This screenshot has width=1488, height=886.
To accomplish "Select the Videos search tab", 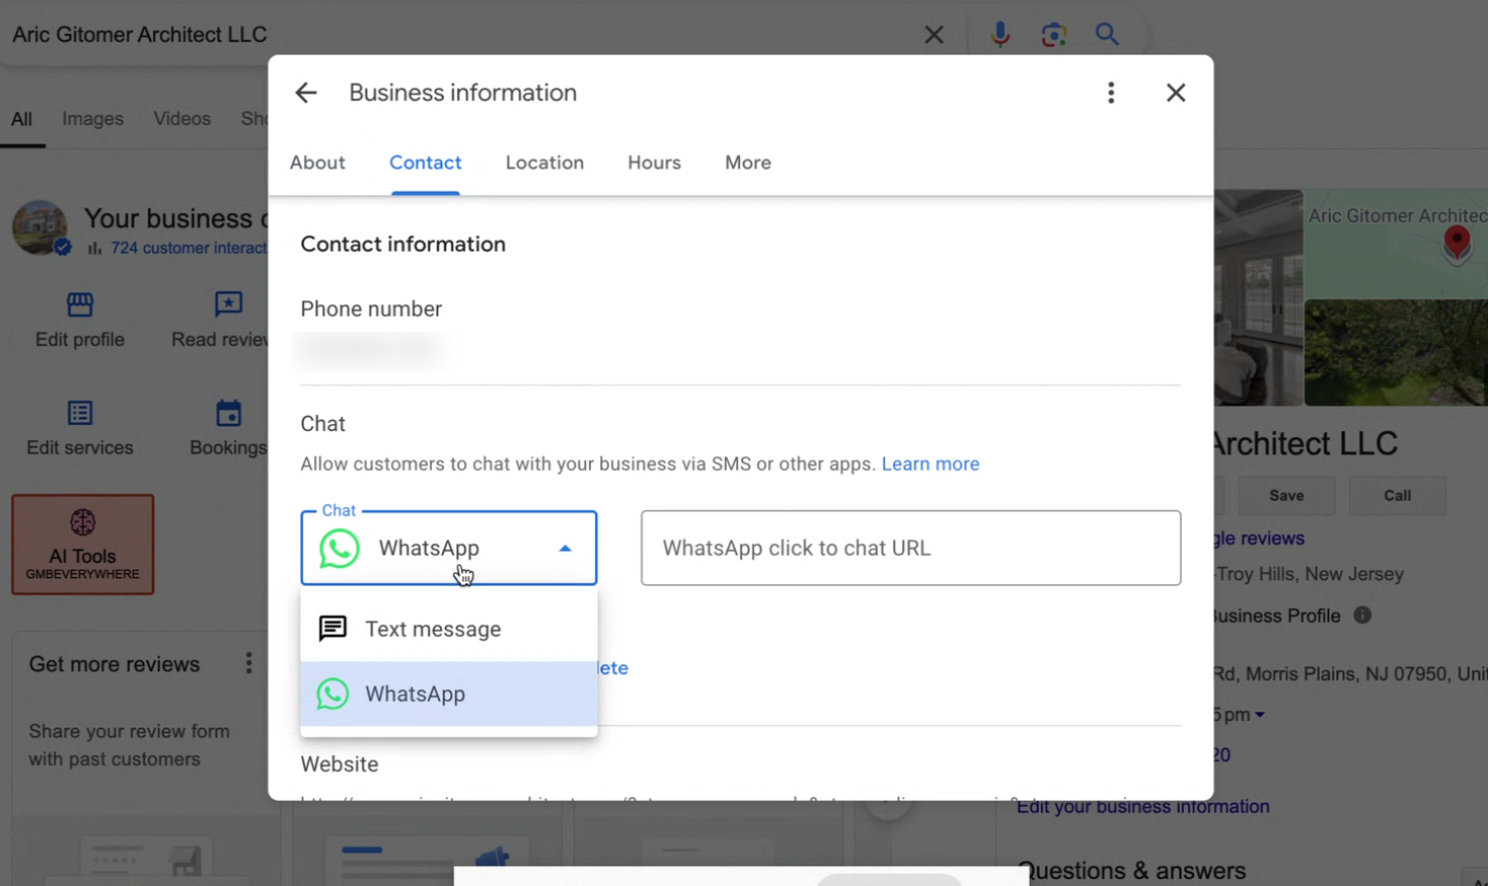I will point(182,119).
